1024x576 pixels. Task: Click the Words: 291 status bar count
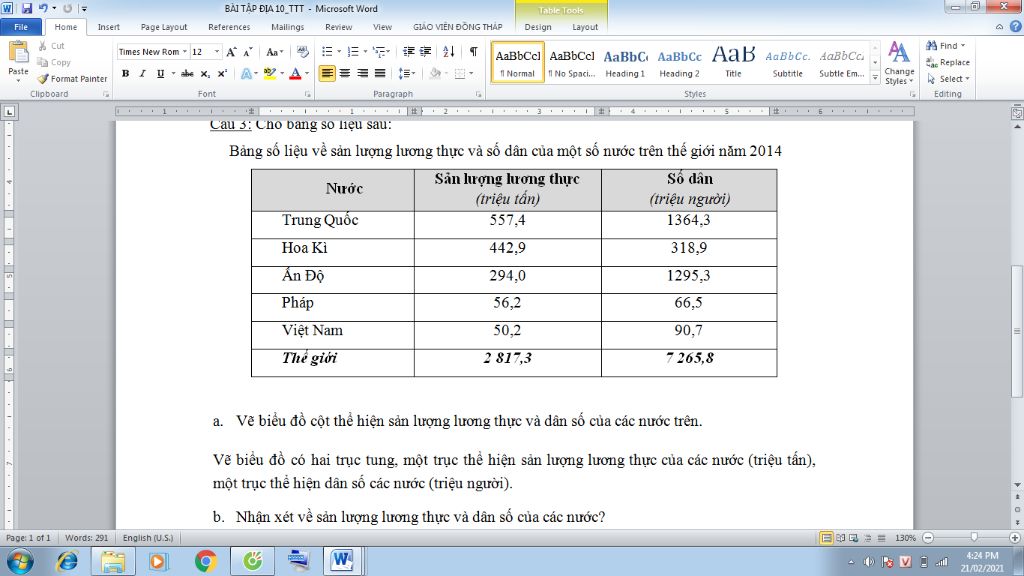pos(86,538)
